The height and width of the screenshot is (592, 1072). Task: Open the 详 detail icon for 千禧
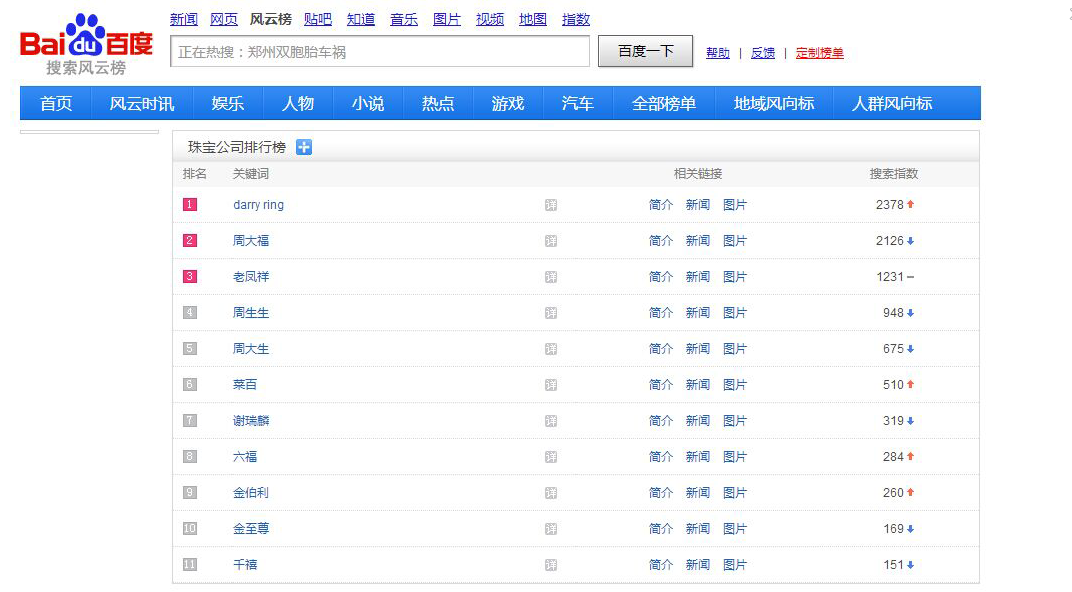coord(550,565)
